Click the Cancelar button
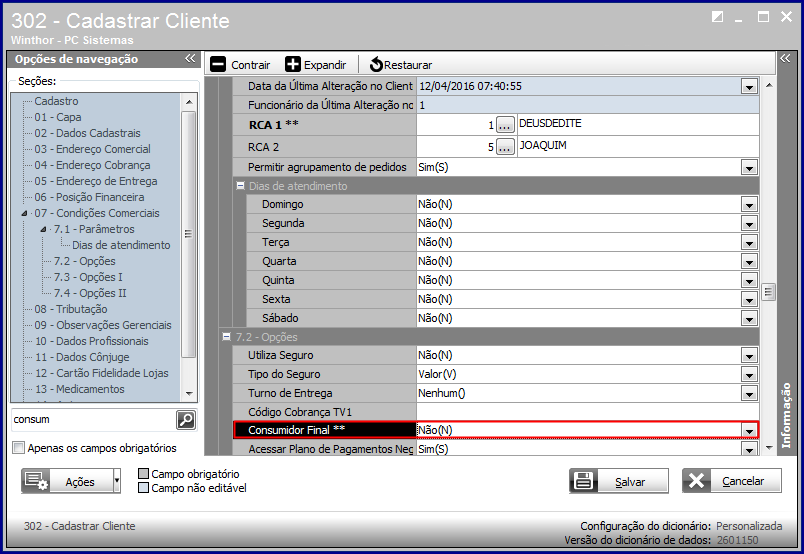Screen dimensions: 804x554 732,481
